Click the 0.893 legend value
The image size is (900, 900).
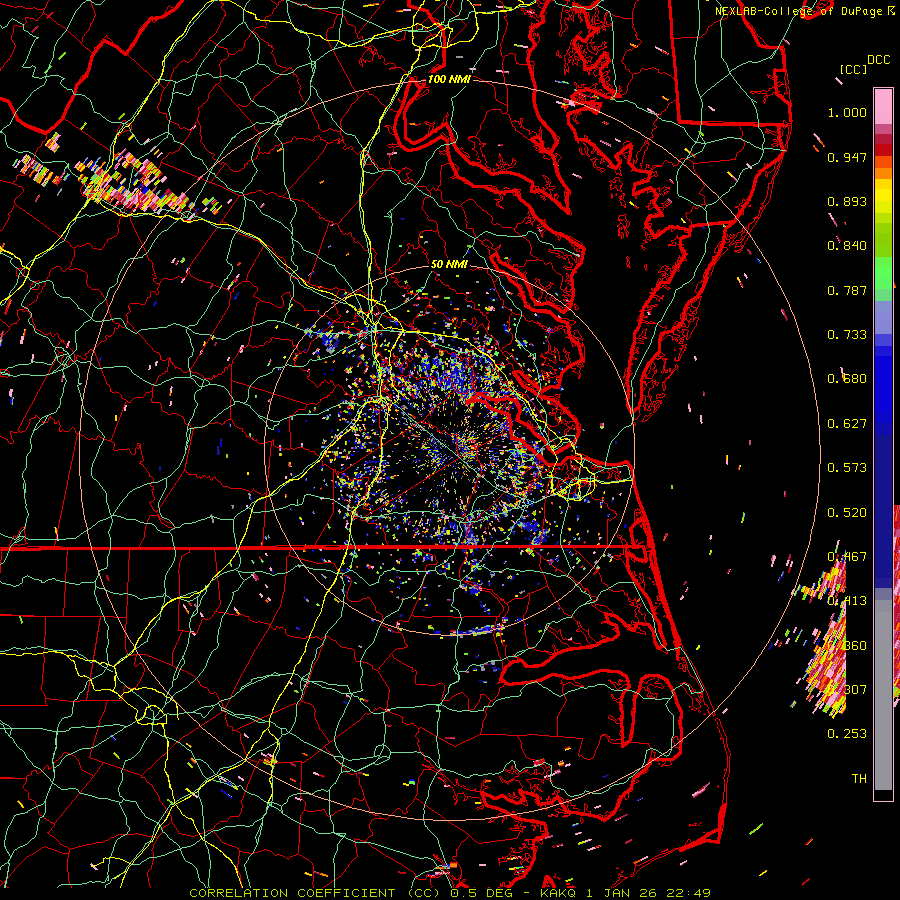pyautogui.click(x=847, y=201)
